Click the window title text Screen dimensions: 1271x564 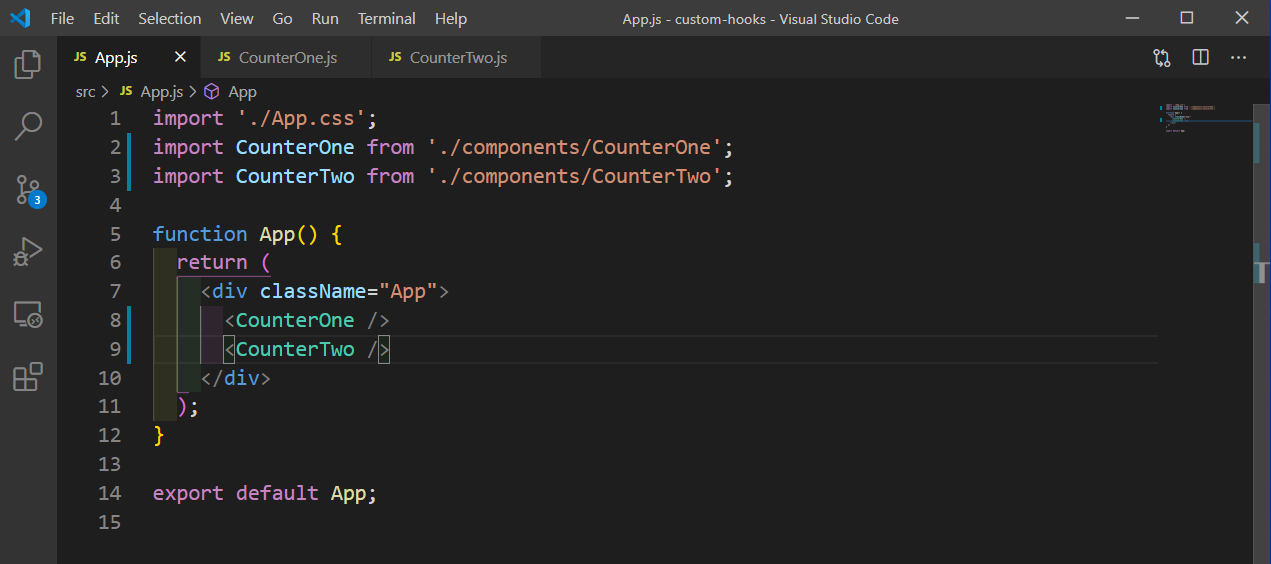(x=762, y=18)
